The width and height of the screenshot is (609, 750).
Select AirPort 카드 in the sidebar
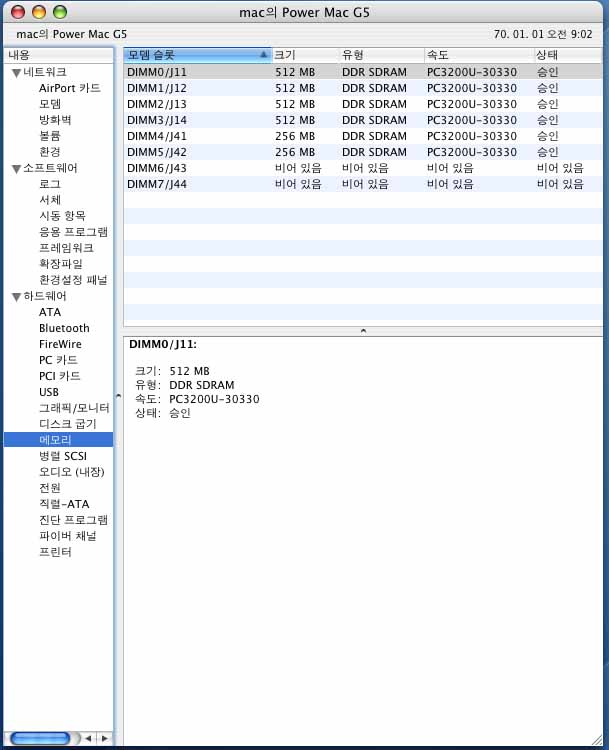69,88
